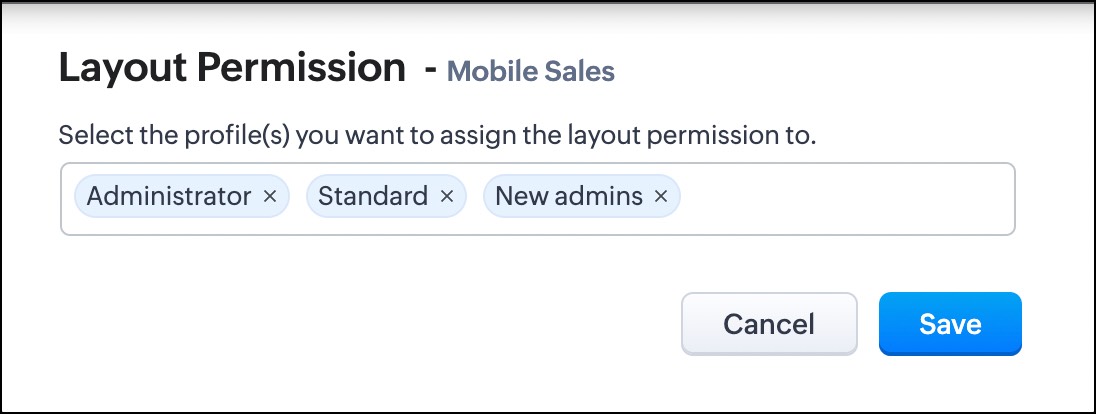Save the layout permission settings
This screenshot has height=414, width=1096.
tap(950, 324)
